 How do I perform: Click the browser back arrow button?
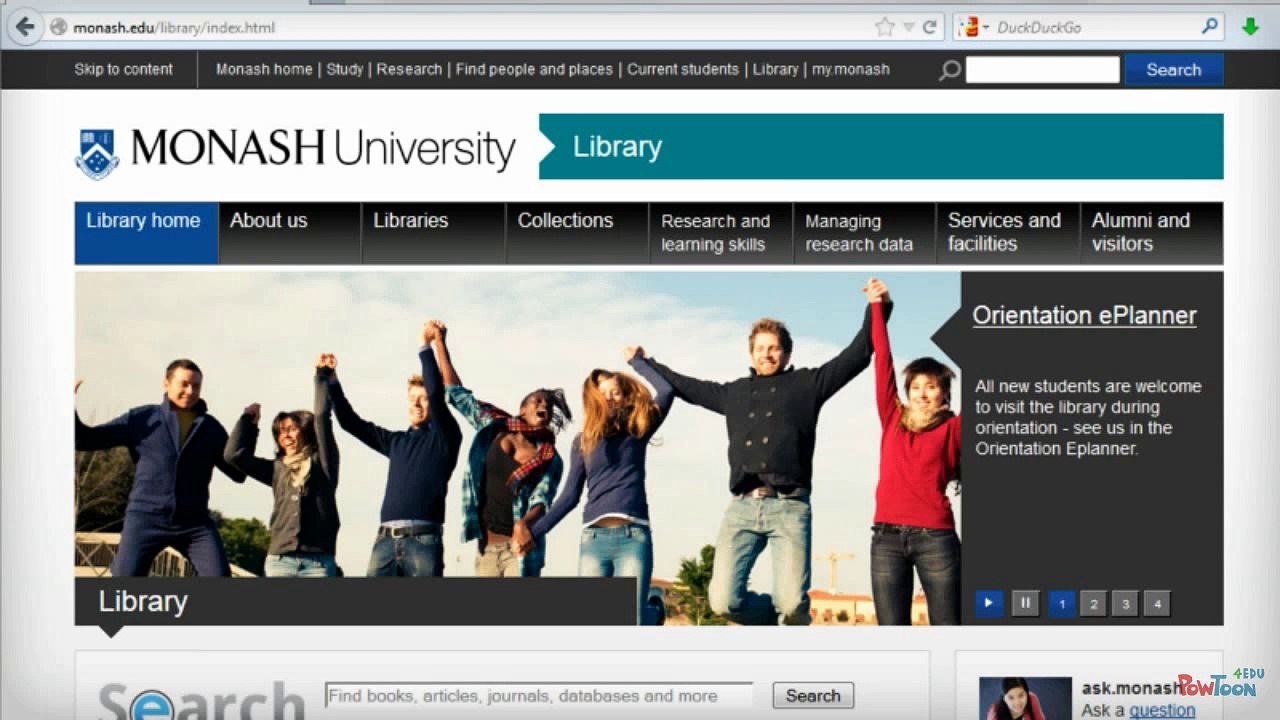click(x=24, y=27)
